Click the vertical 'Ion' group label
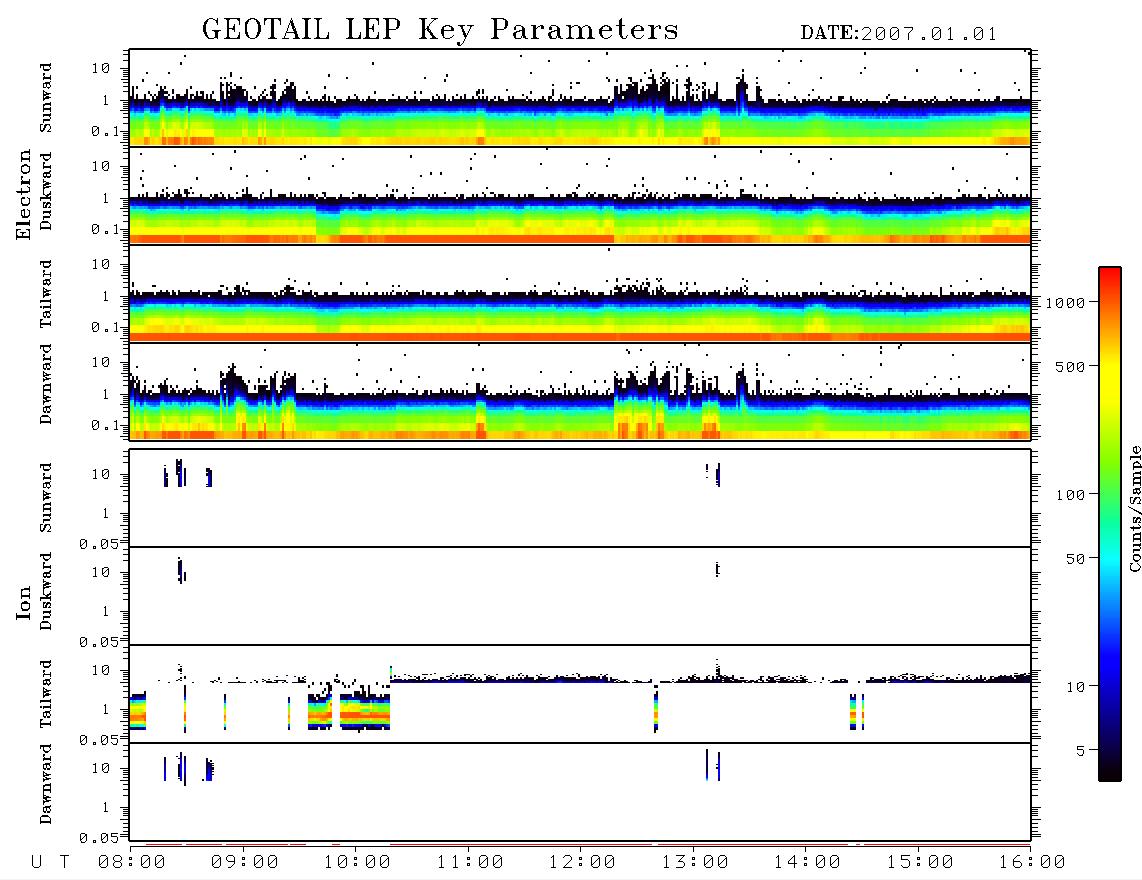 [x=24, y=602]
